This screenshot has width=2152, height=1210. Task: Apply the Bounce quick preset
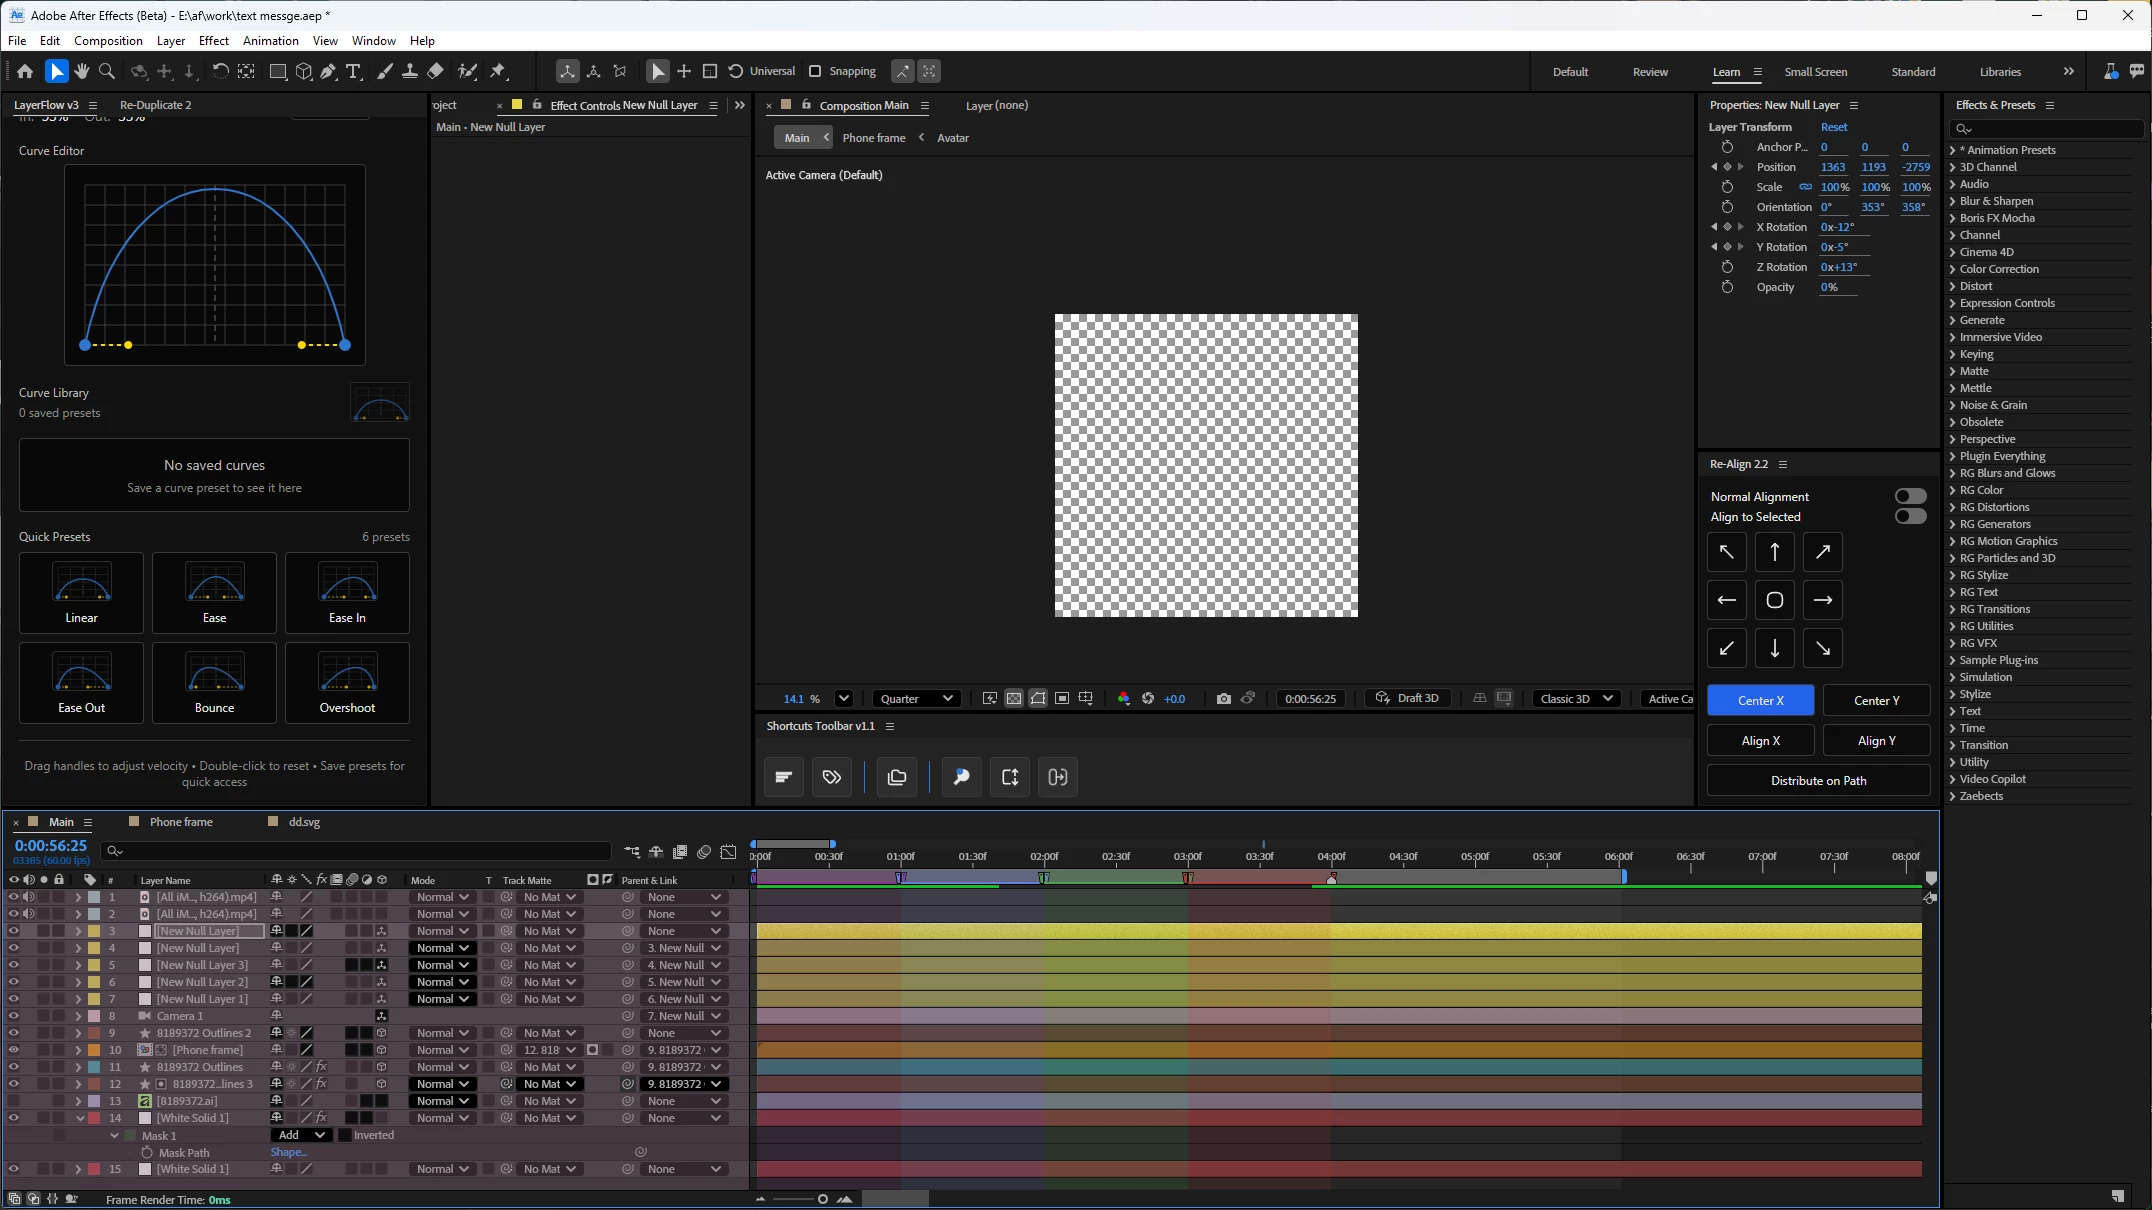pos(214,682)
